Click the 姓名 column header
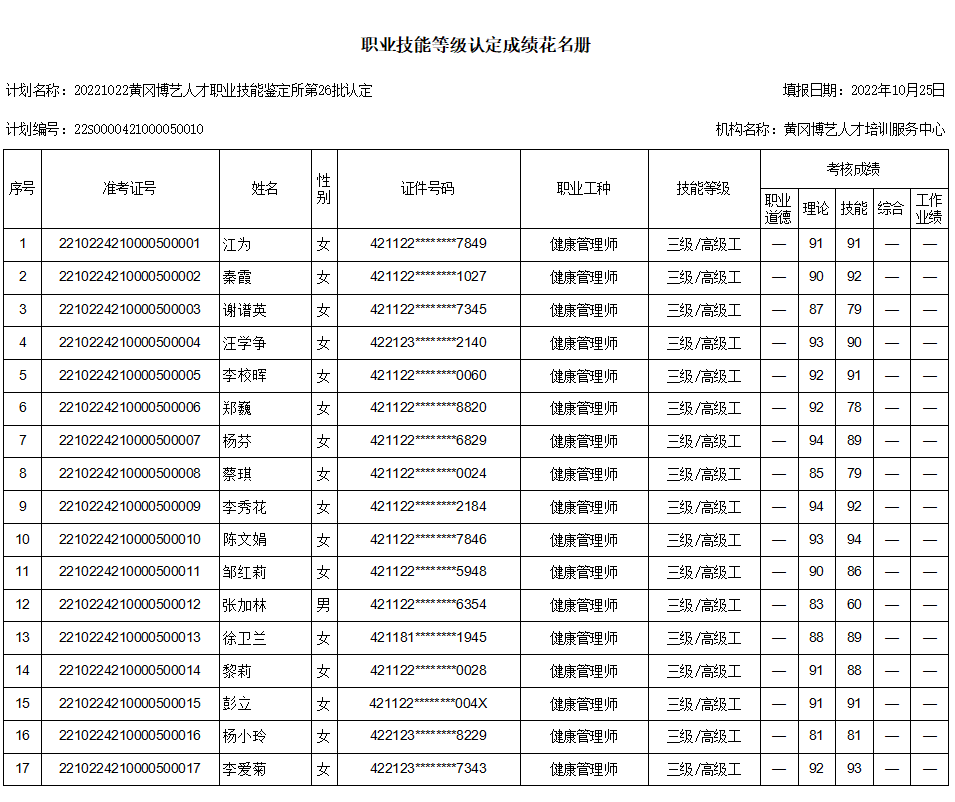The width and height of the screenshot is (955, 802). pyautogui.click(x=265, y=188)
